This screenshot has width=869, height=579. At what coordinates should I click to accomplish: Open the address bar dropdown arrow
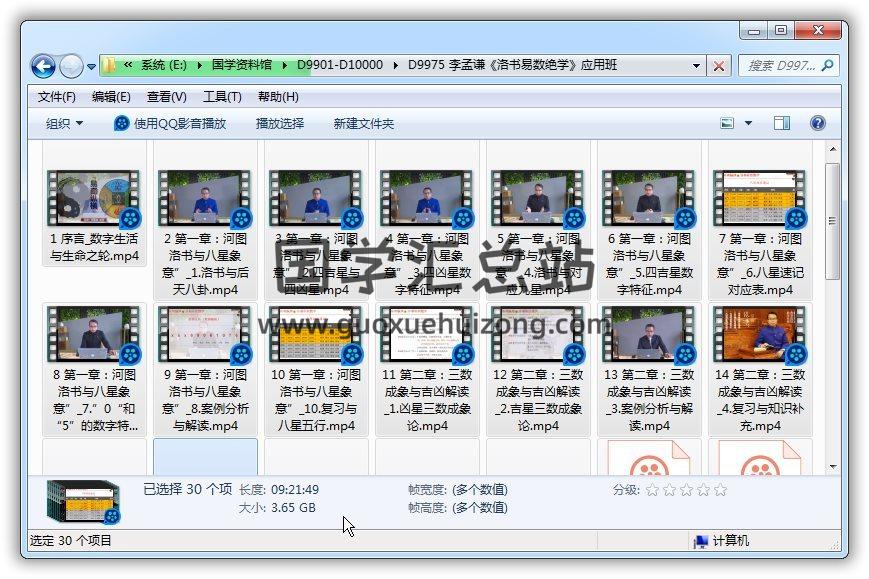(x=697, y=66)
